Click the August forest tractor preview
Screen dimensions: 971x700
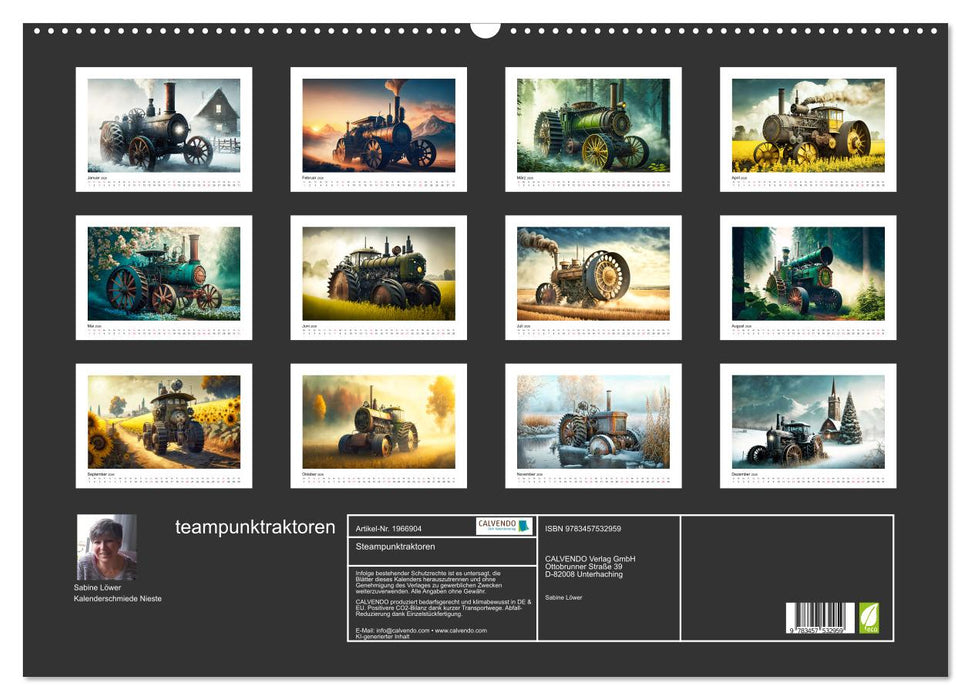click(810, 271)
